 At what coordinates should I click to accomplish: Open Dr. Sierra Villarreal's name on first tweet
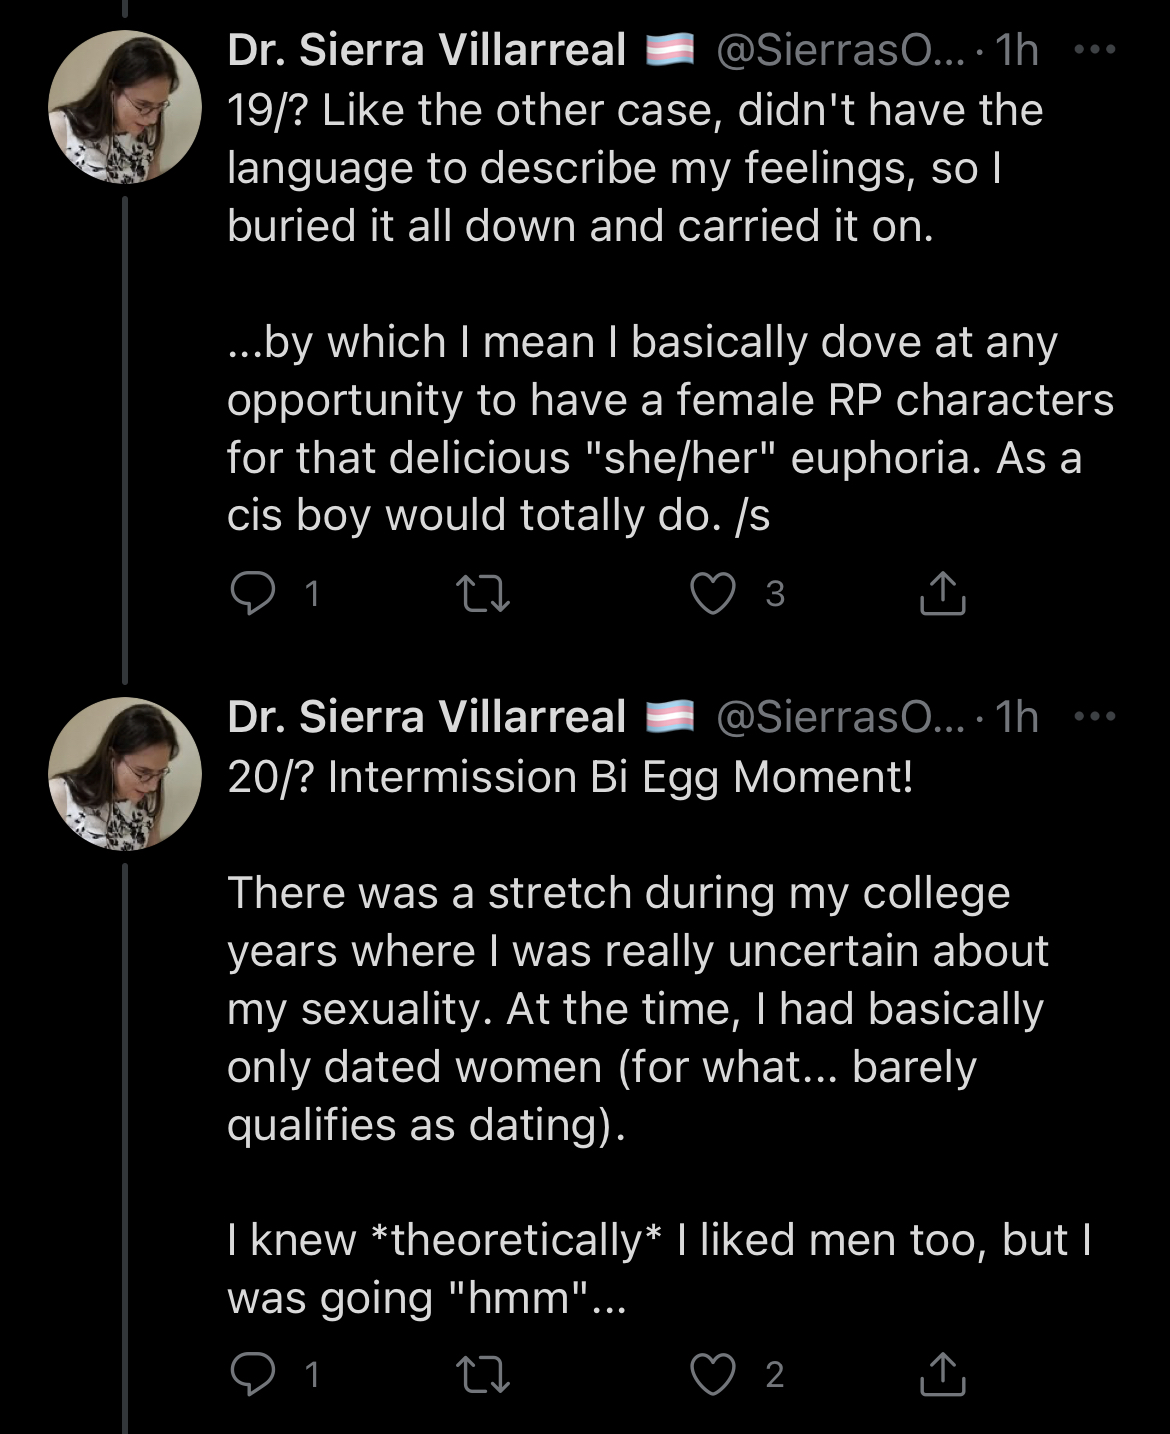pos(427,50)
